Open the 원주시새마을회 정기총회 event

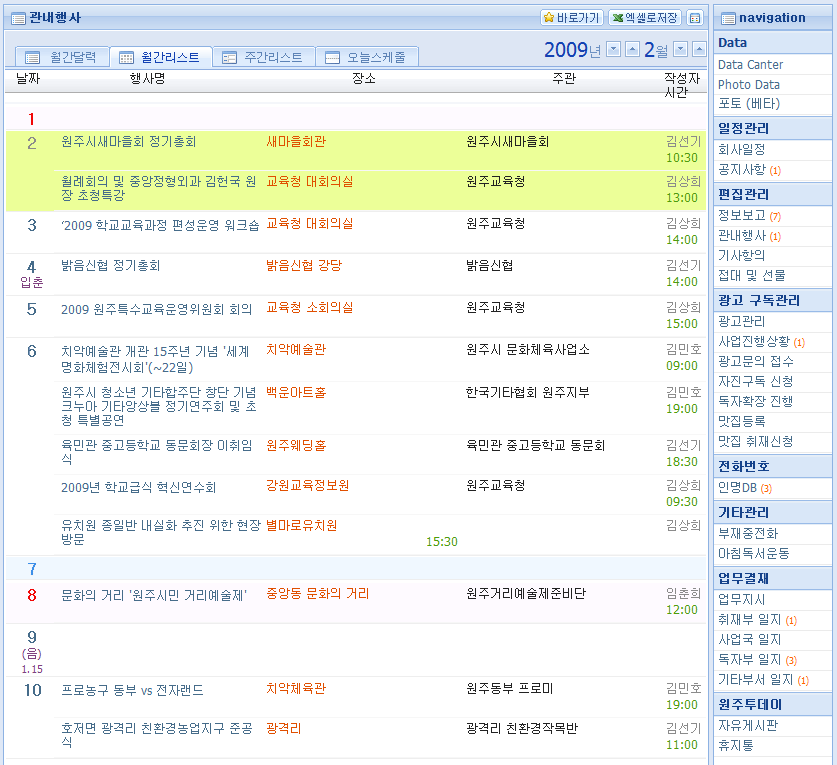point(129,142)
